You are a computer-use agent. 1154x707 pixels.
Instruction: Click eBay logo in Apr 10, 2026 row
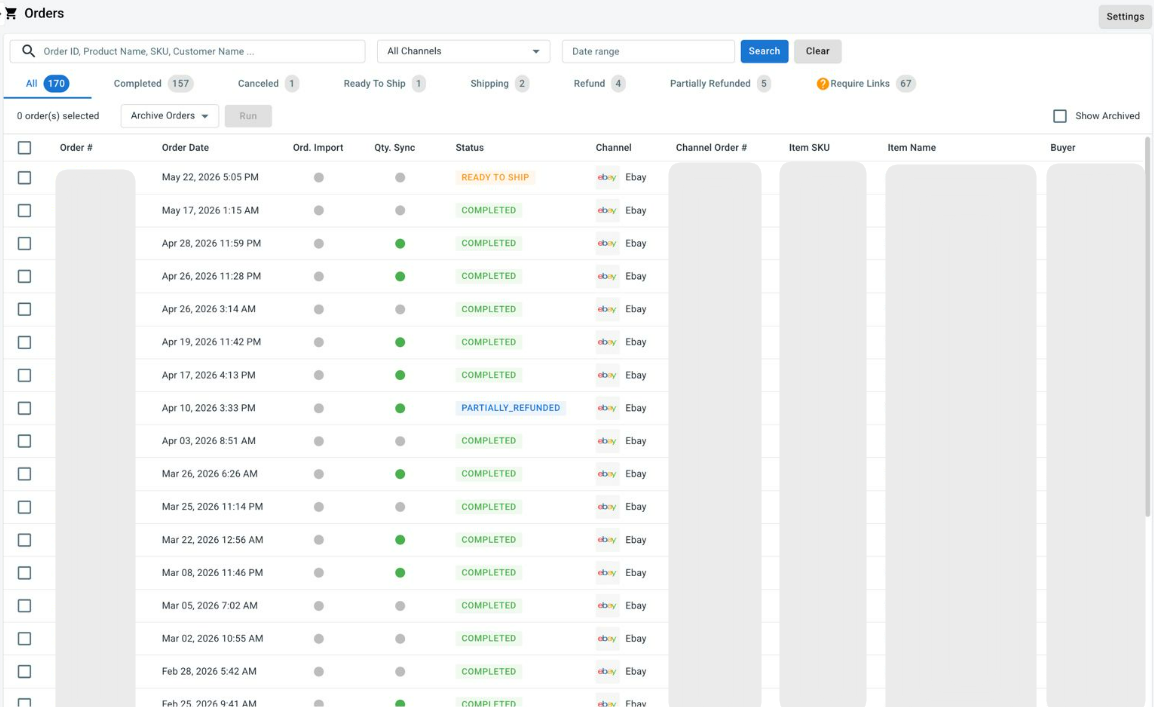(607, 408)
